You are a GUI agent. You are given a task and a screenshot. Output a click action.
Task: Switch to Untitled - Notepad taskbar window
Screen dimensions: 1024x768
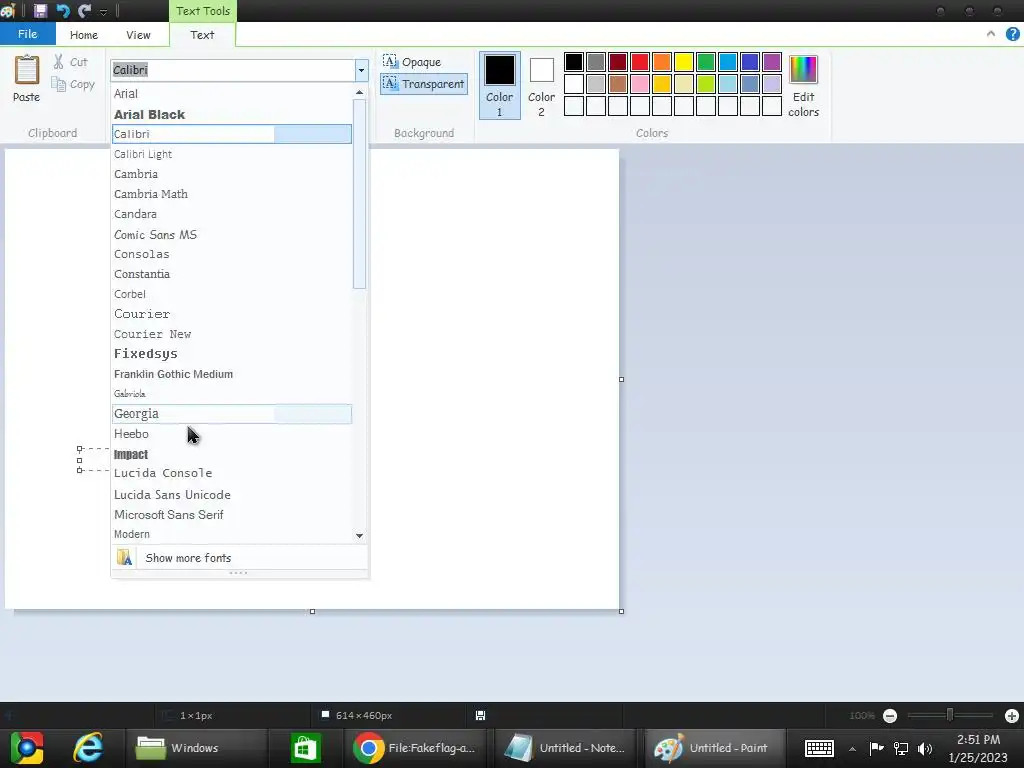pyautogui.click(x=565, y=748)
